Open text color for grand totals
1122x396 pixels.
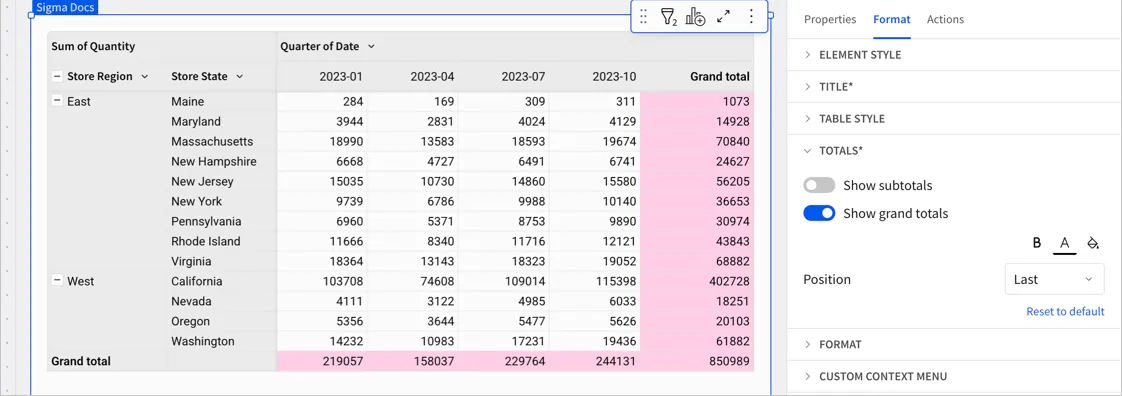point(1065,243)
